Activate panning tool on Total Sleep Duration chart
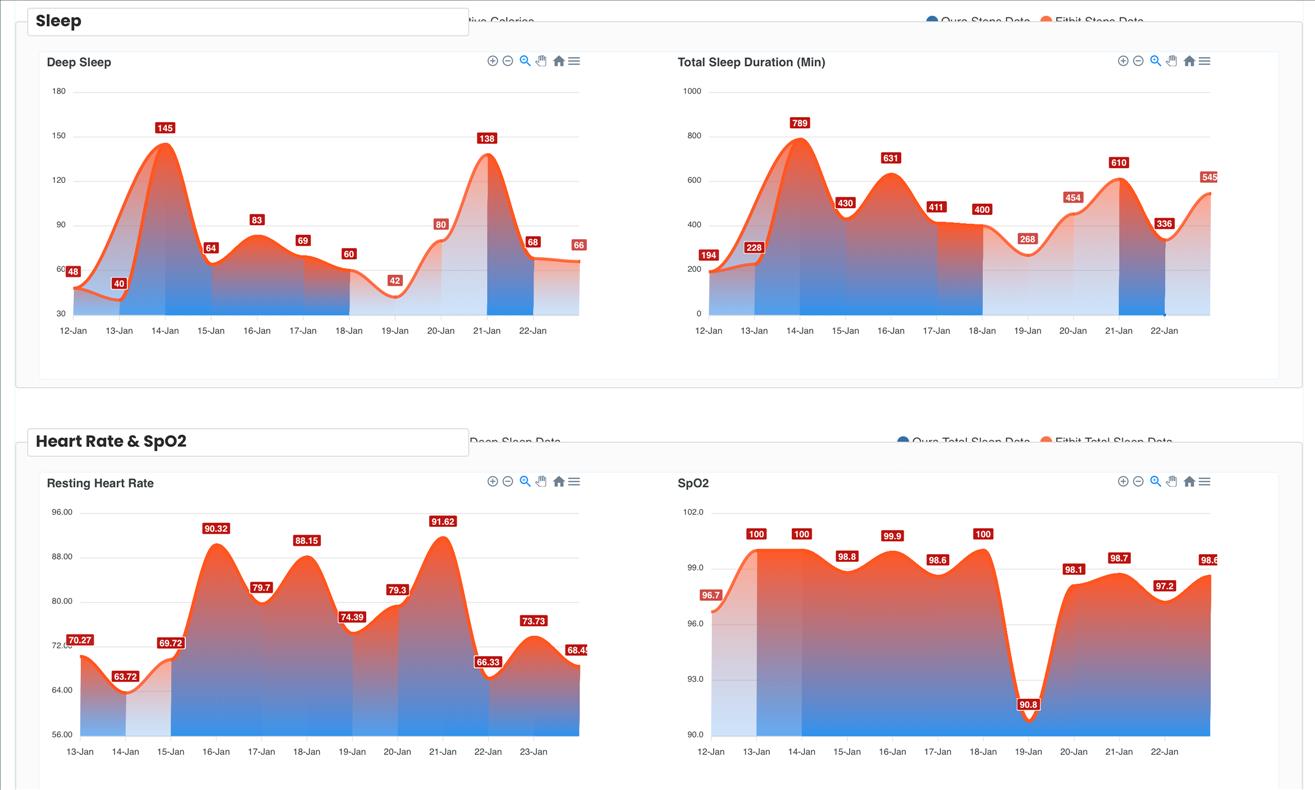This screenshot has height=790, width=1315. (x=1171, y=61)
